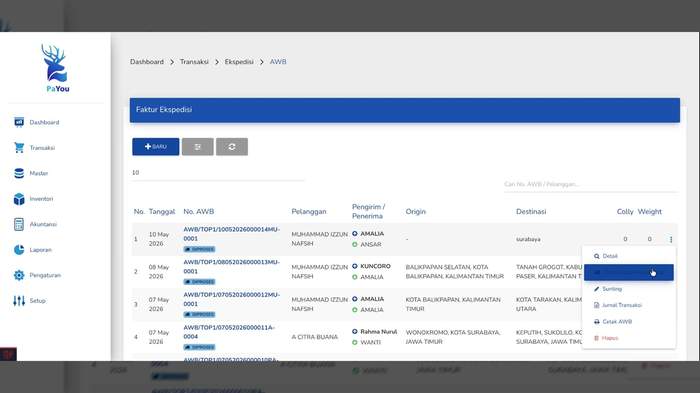Open the rows-per-page selector showing 10

(218, 173)
